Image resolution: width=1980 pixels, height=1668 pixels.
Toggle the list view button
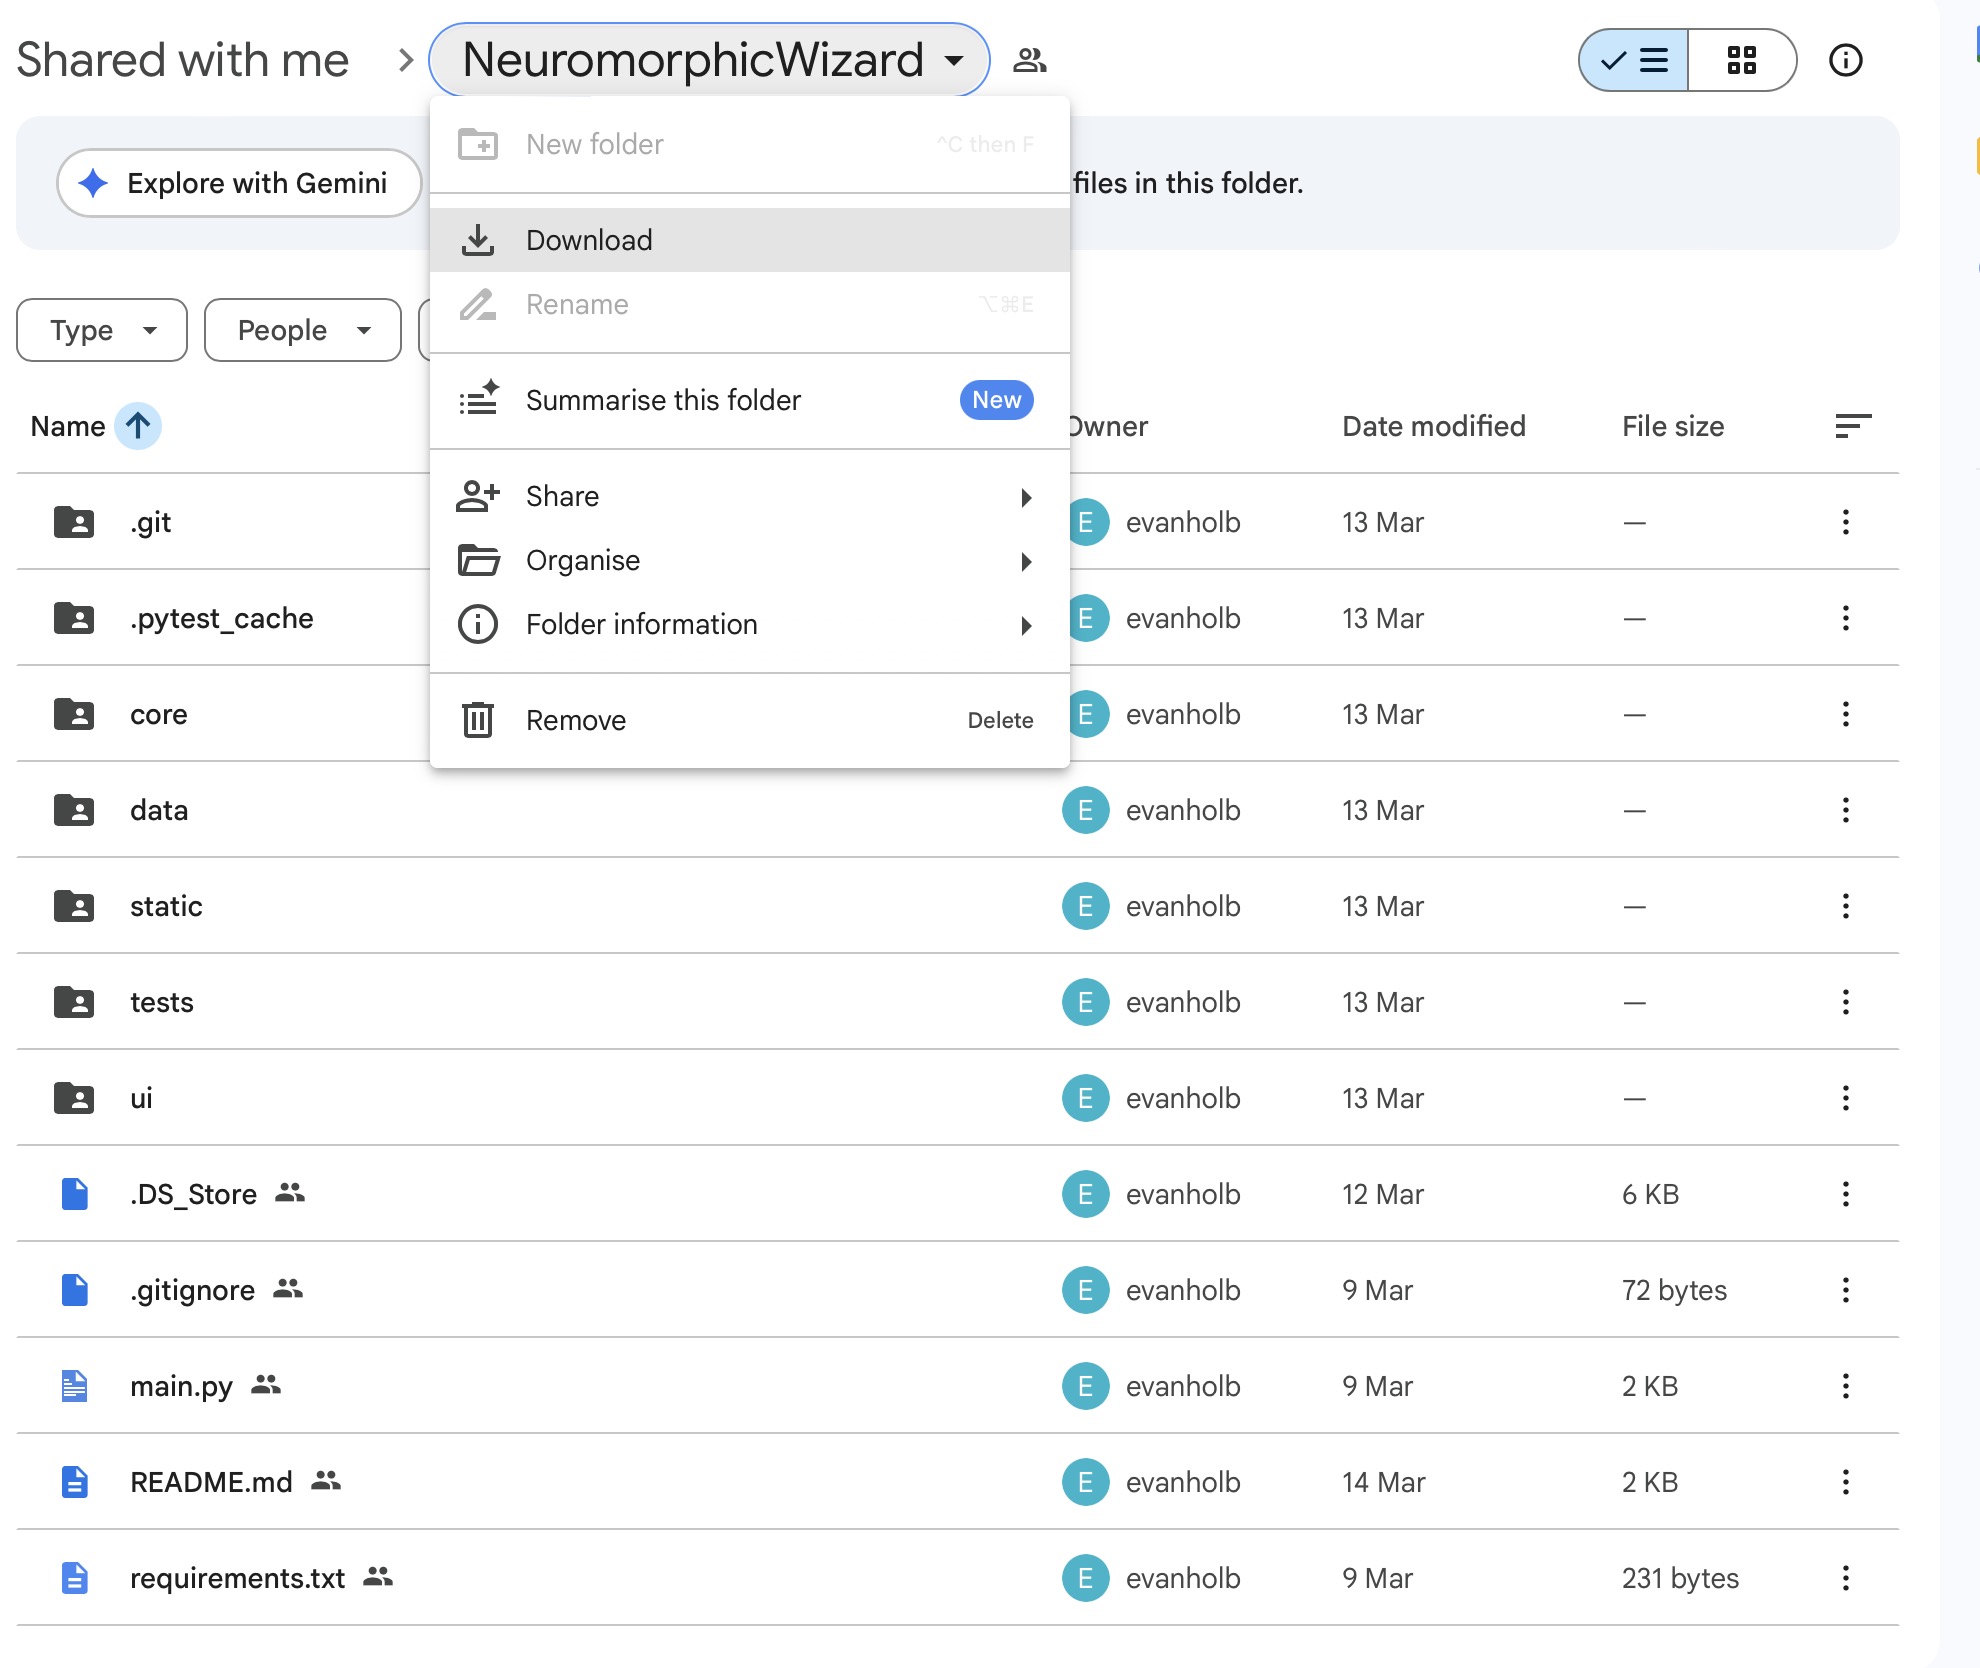(1633, 60)
